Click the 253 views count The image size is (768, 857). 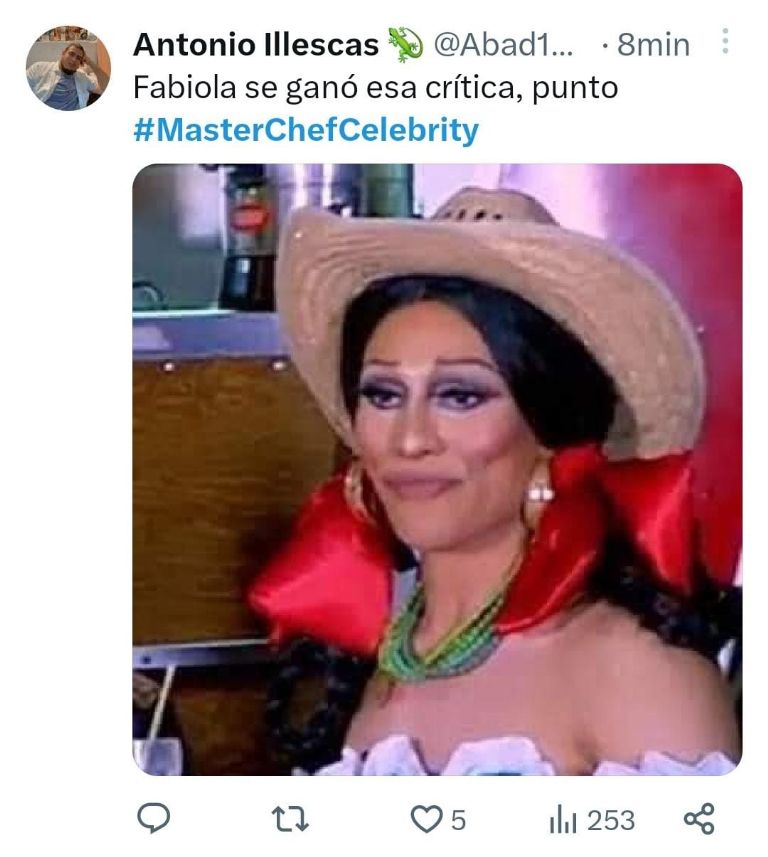[611, 820]
